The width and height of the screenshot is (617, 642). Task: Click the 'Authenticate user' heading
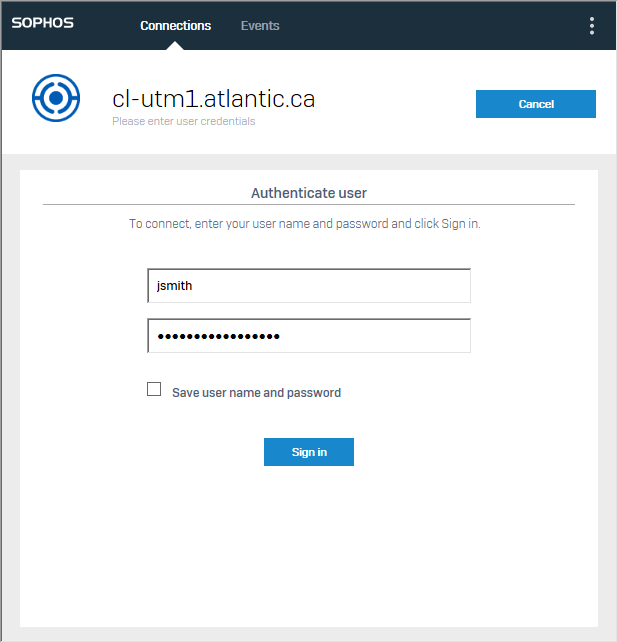click(309, 193)
